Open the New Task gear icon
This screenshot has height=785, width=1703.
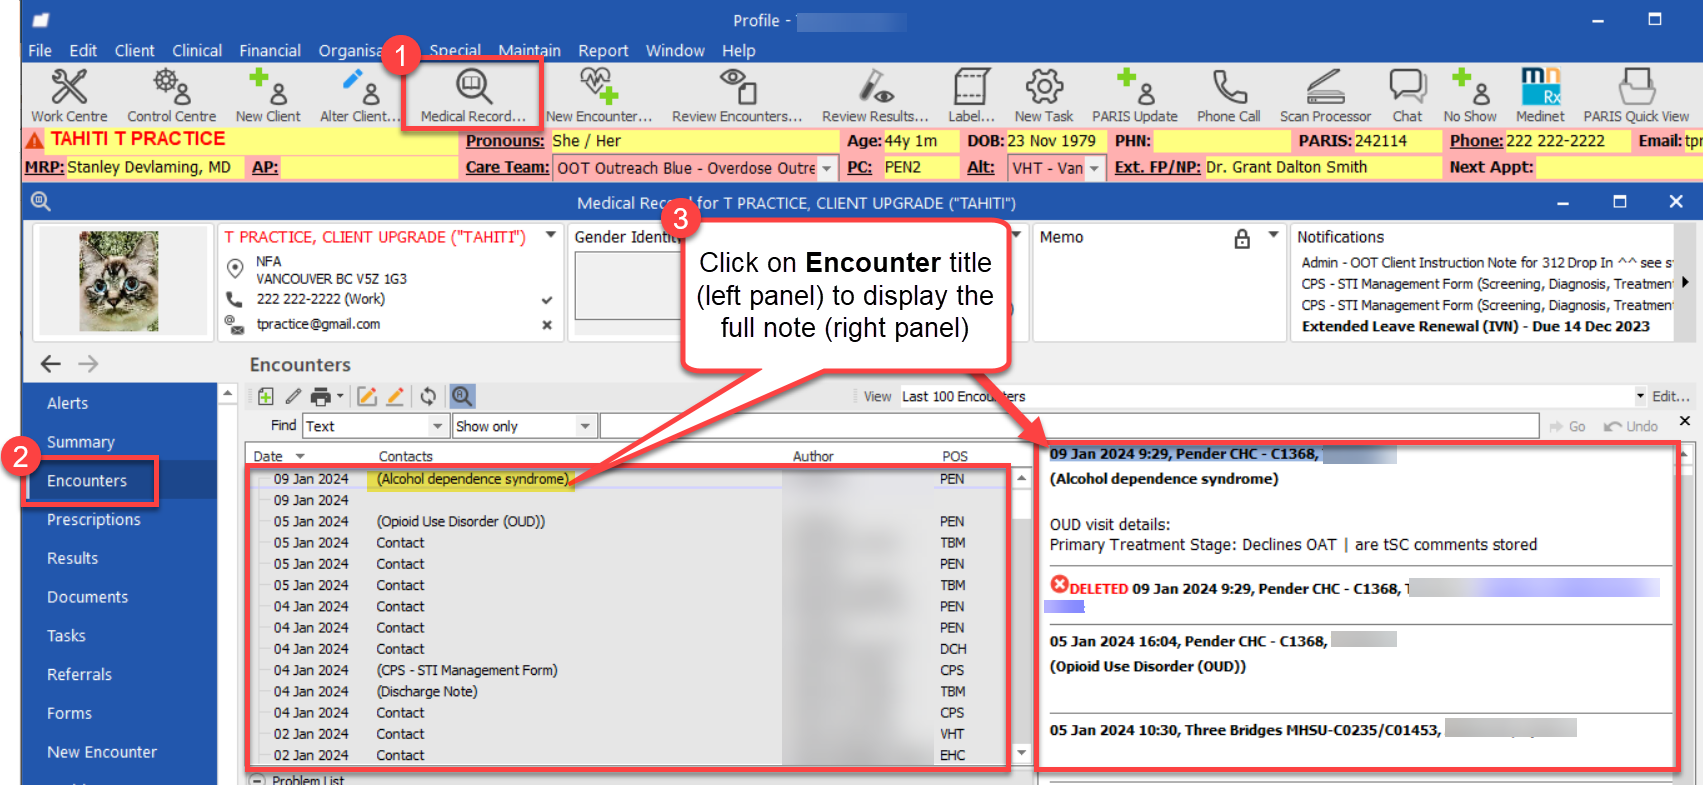[1044, 88]
